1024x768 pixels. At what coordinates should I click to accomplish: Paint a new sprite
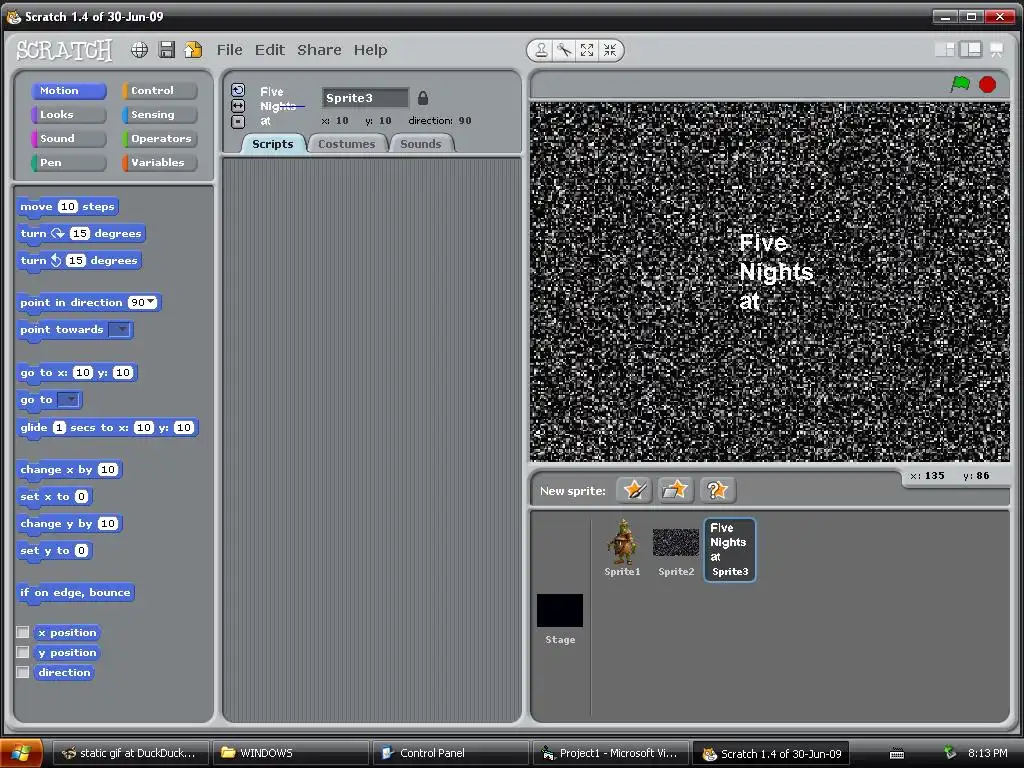pyautogui.click(x=634, y=490)
